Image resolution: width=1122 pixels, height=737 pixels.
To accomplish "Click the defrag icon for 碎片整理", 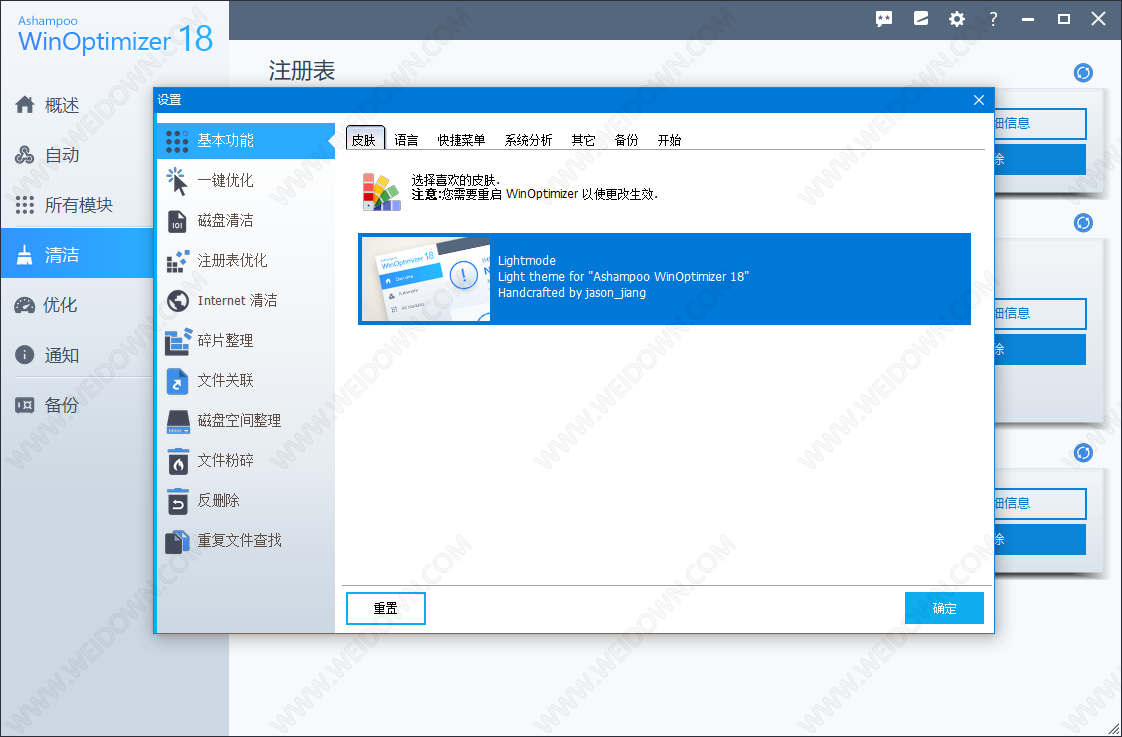I will [178, 341].
